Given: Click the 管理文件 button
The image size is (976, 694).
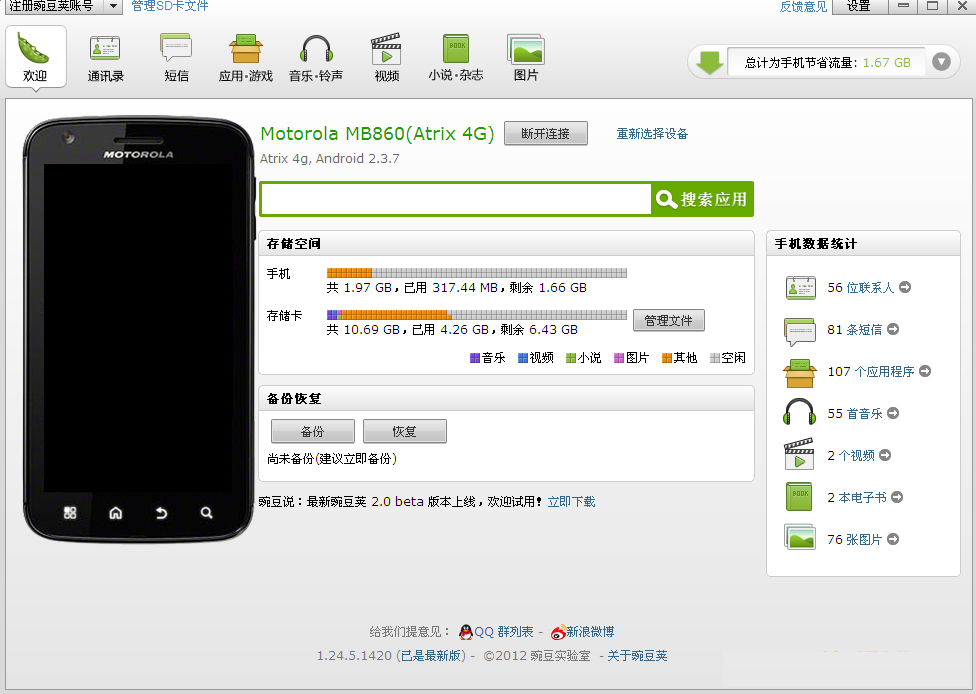Looking at the screenshot, I should click(x=669, y=320).
